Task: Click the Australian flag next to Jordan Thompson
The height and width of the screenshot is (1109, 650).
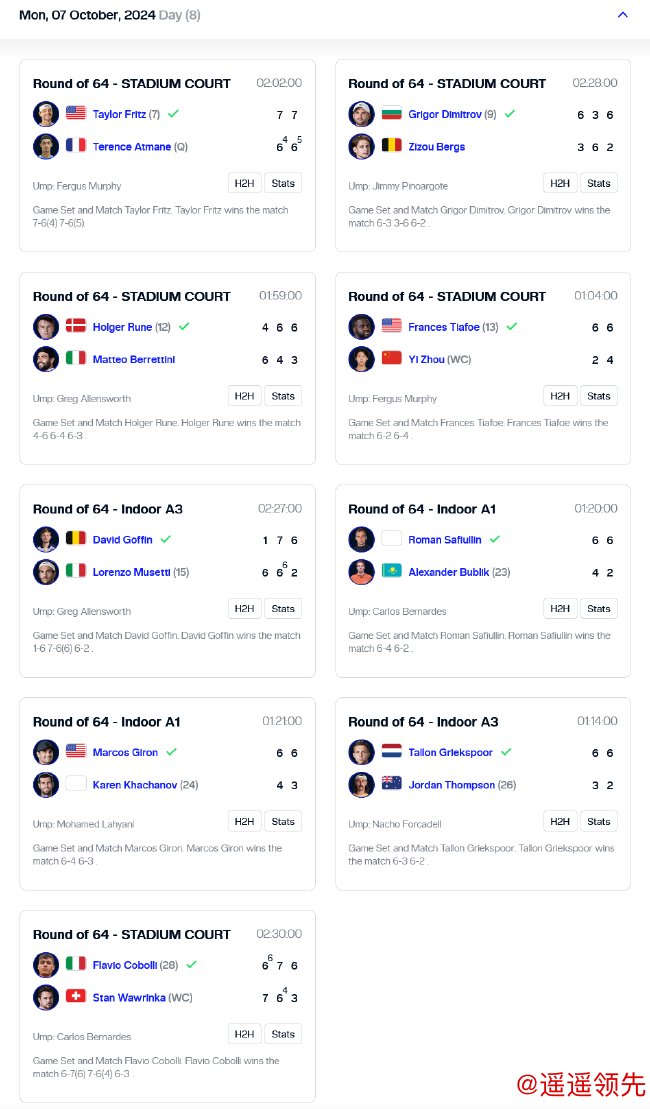Action: (x=392, y=785)
